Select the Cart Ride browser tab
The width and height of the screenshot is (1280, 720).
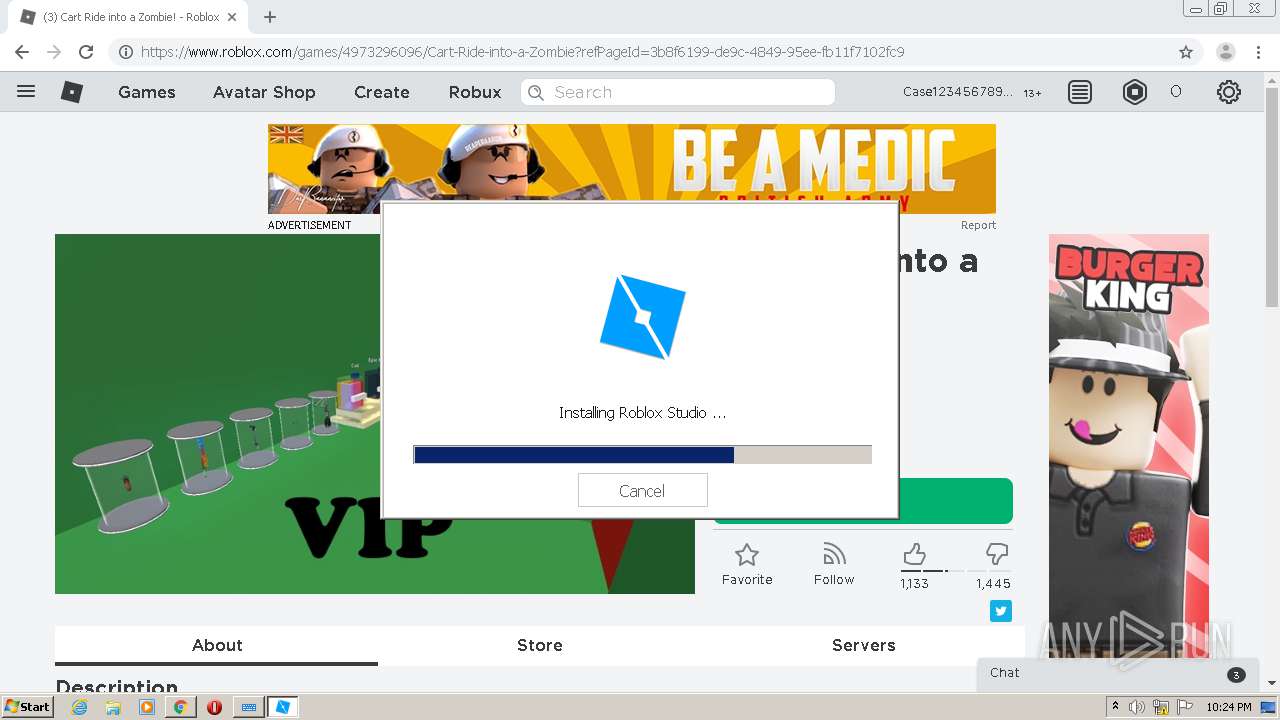pos(130,17)
